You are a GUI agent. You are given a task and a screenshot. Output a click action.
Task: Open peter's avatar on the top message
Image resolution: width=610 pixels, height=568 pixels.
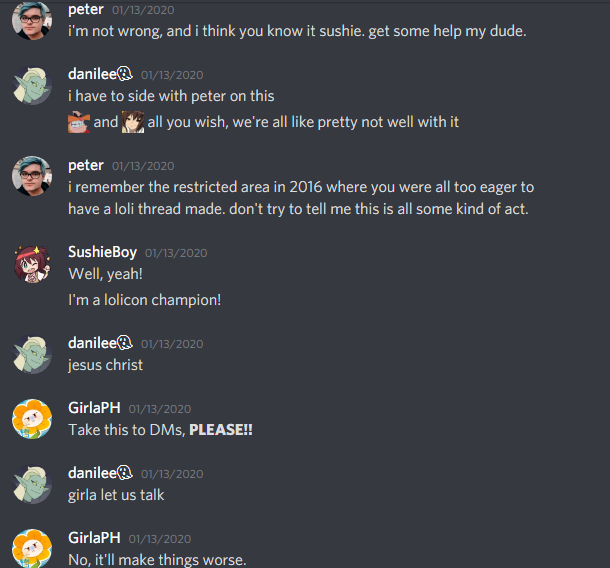(x=32, y=20)
